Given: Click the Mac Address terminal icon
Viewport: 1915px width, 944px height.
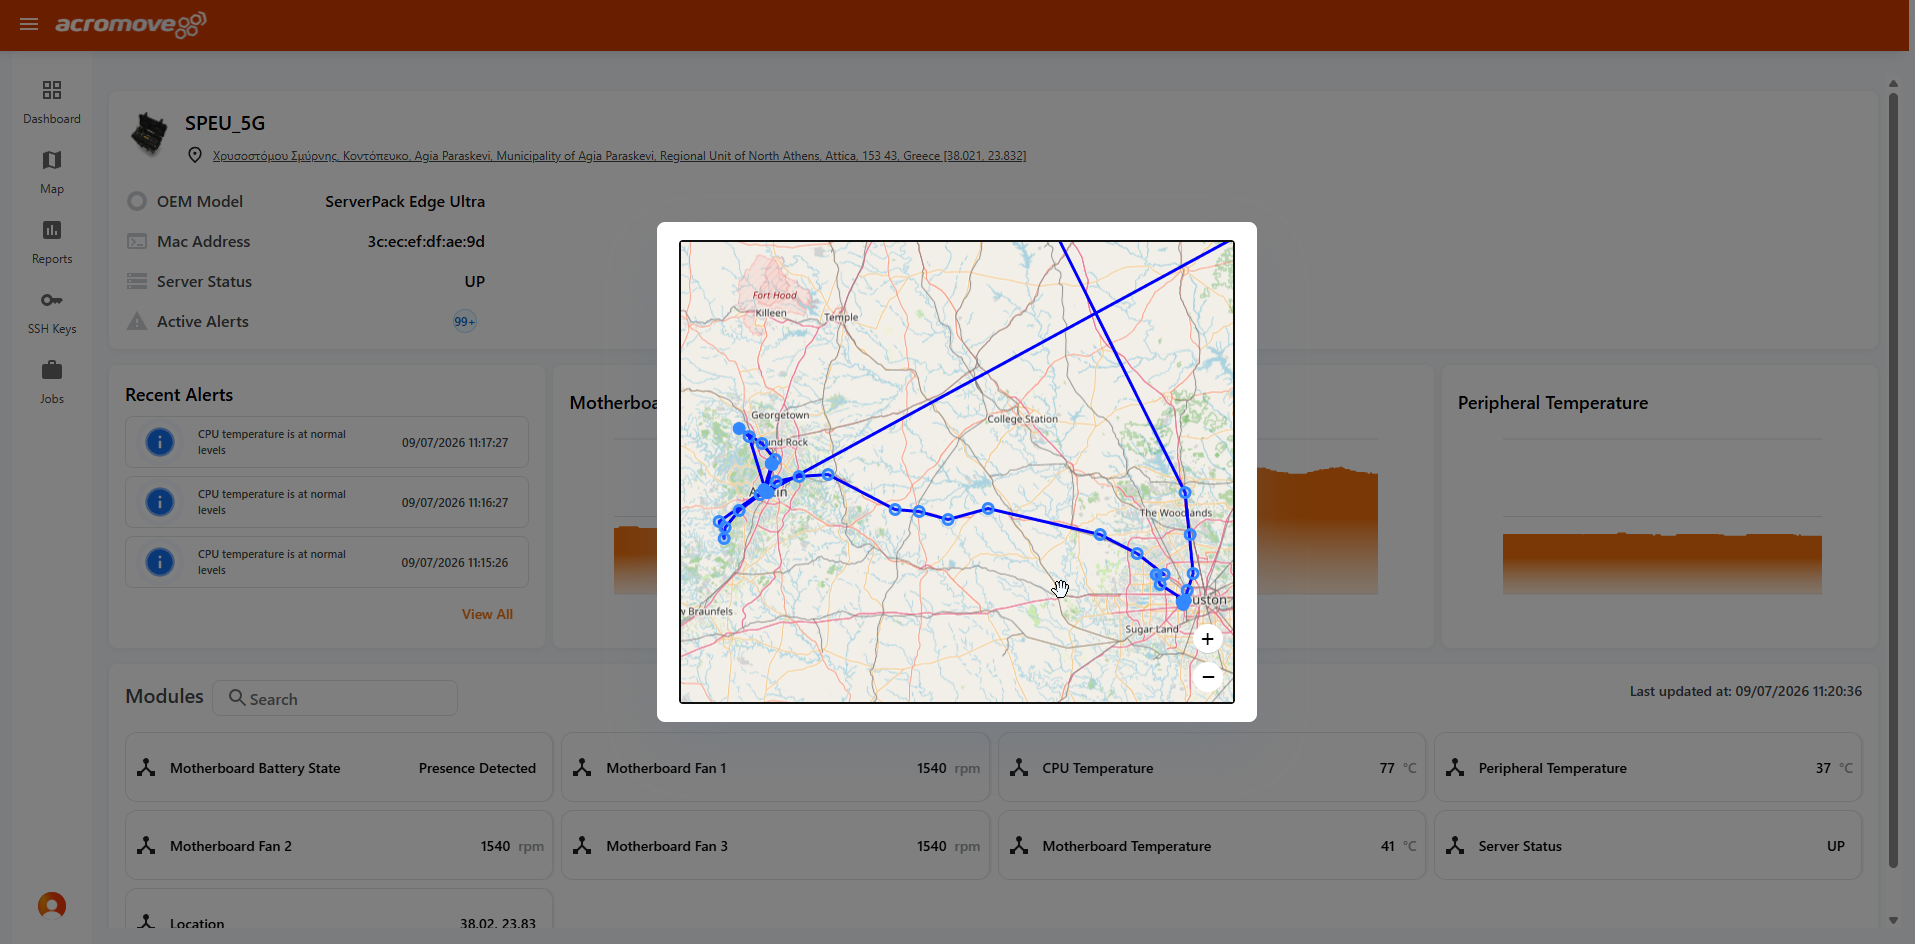Looking at the screenshot, I should [137, 241].
